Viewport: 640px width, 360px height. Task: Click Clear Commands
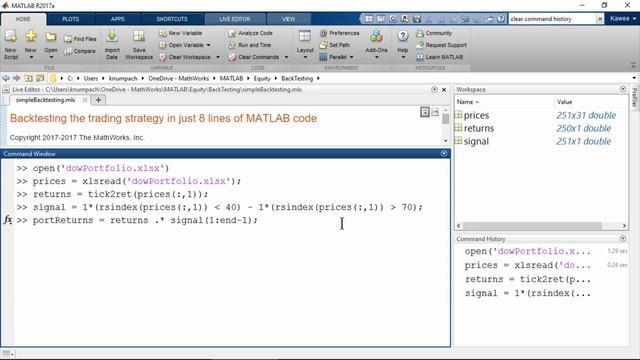pyautogui.click(x=253, y=57)
